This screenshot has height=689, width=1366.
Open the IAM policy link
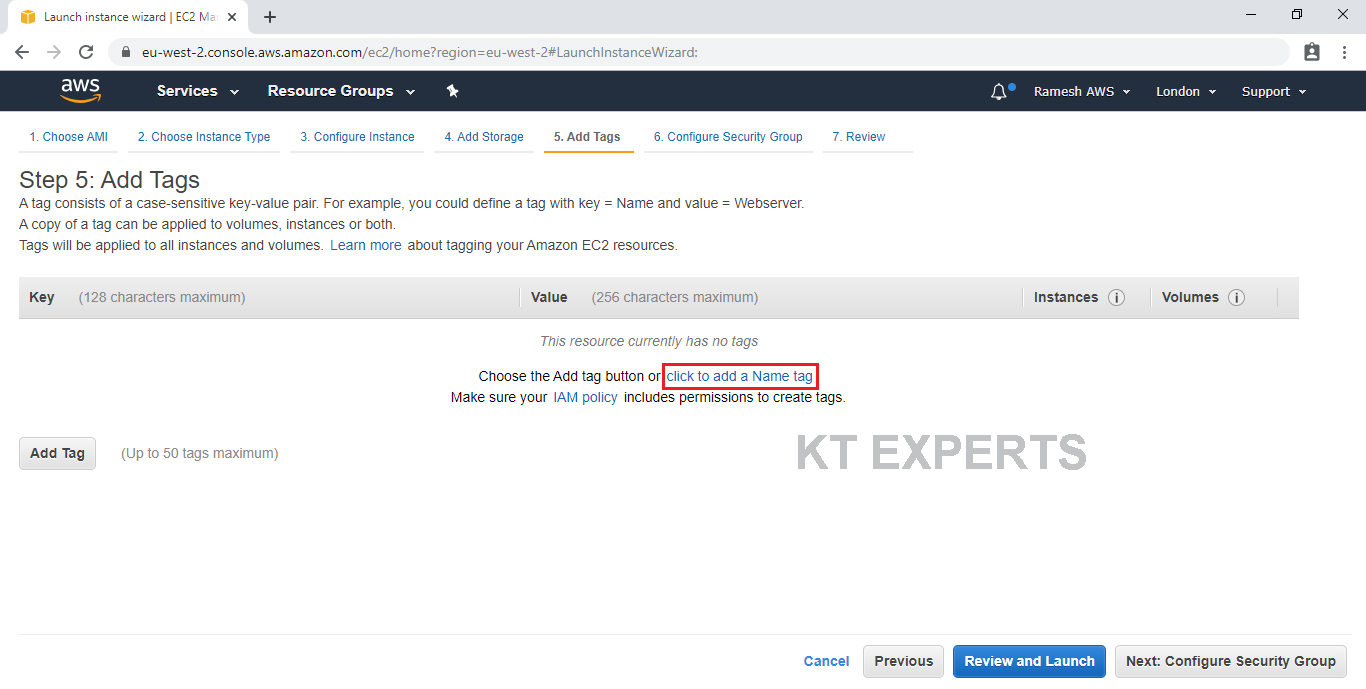click(585, 397)
